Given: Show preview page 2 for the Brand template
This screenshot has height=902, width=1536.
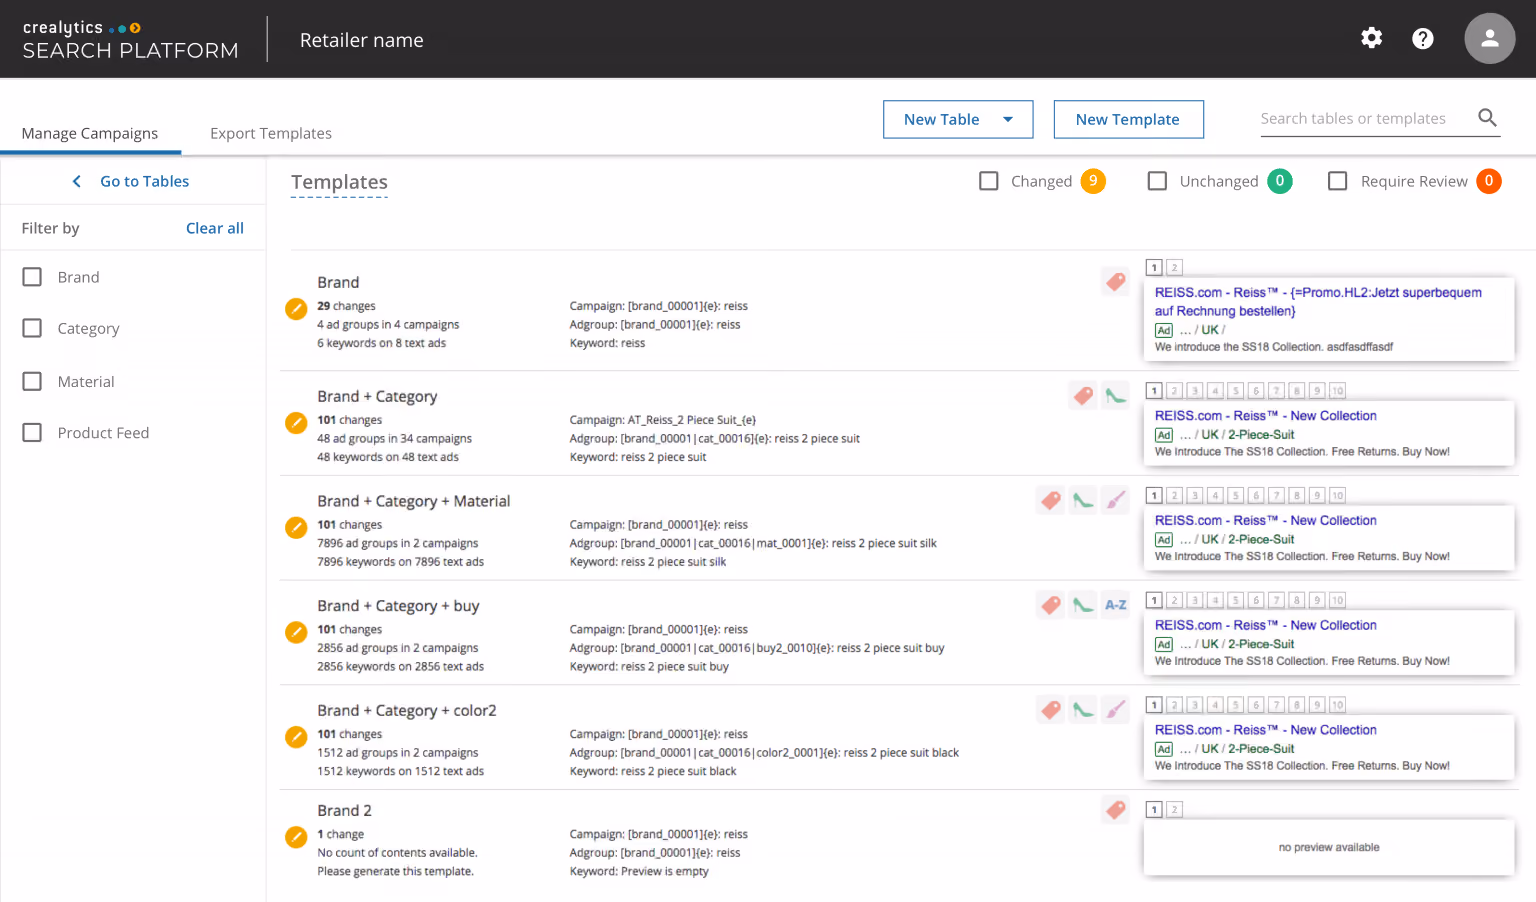Looking at the screenshot, I should coord(1175,267).
